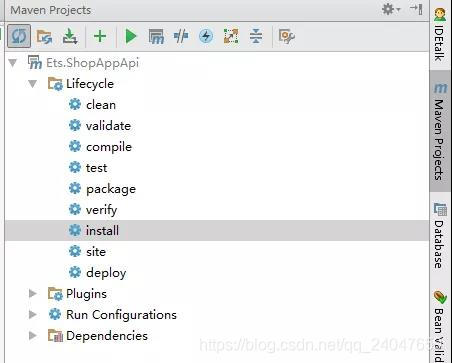This screenshot has height=363, width=452.
Task: Click Show Dependencies diagram icon
Action: pyautogui.click(x=231, y=36)
